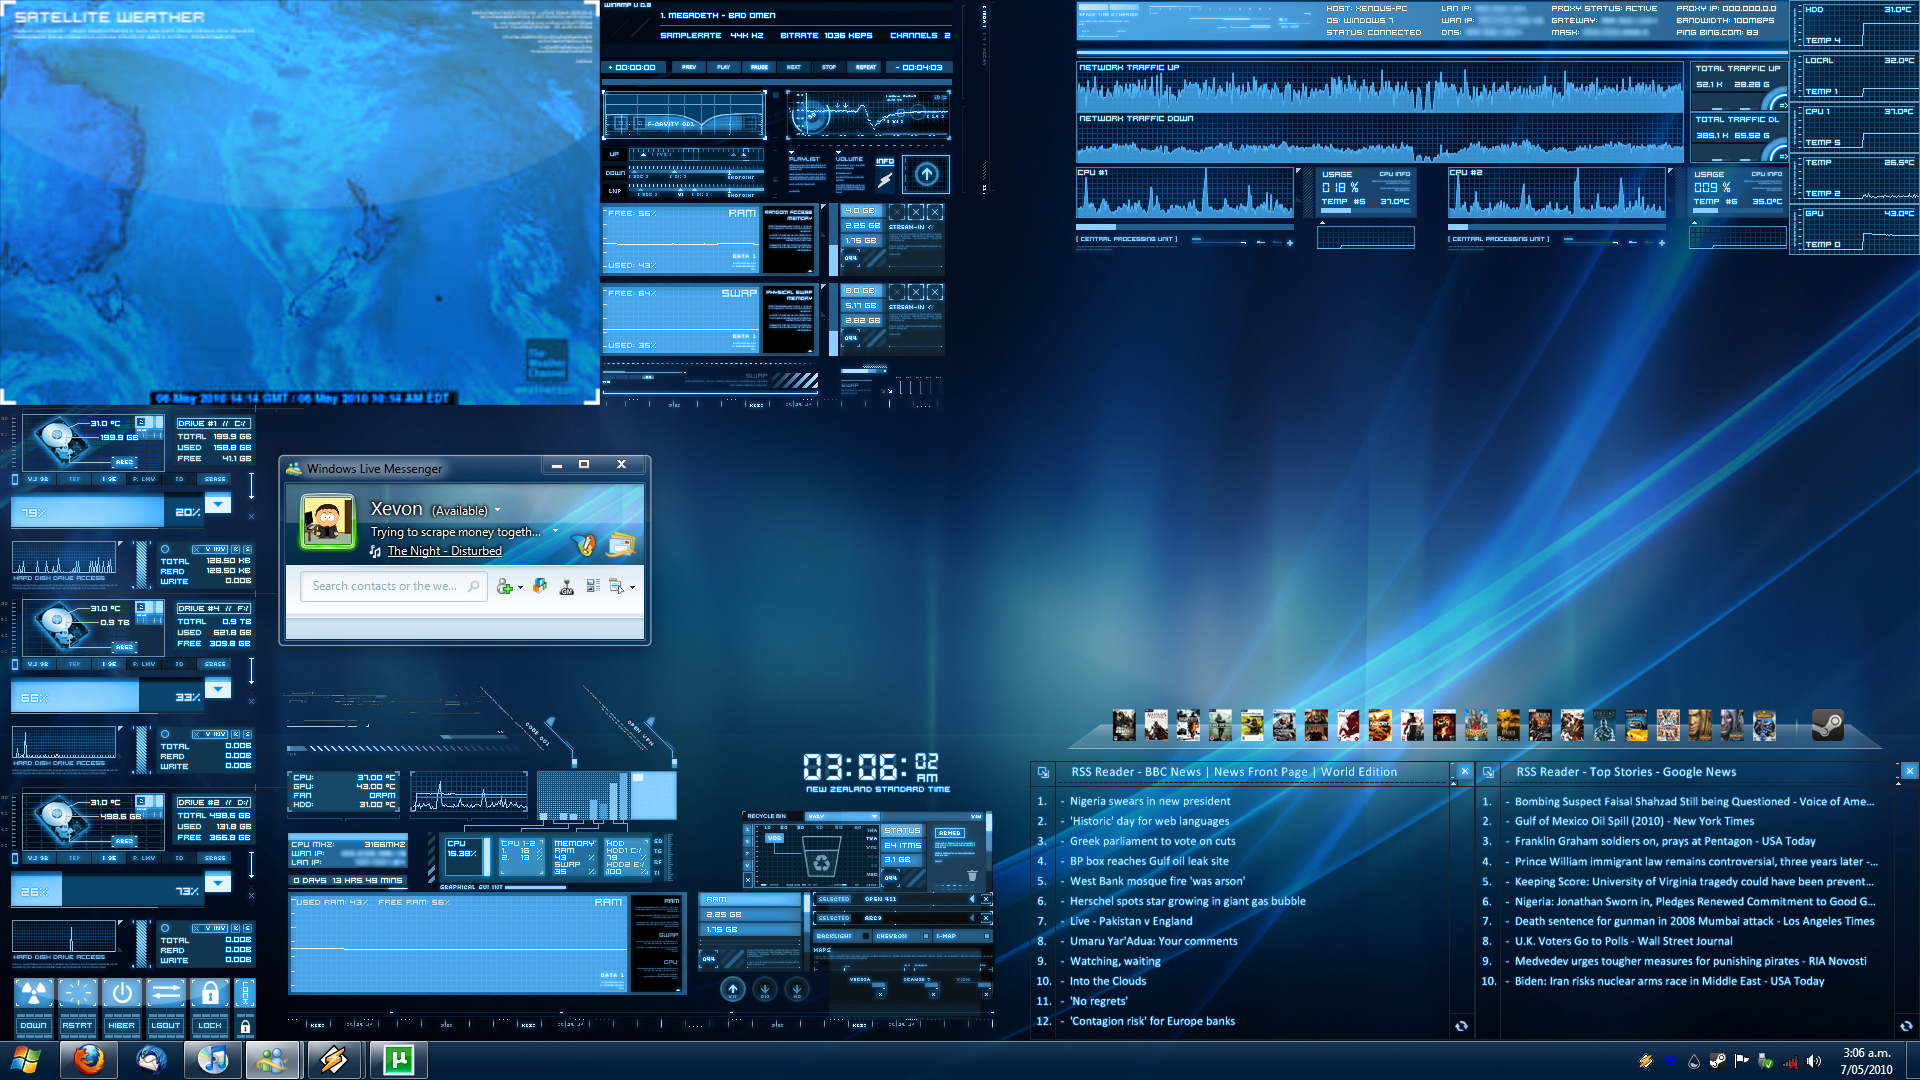Open headline "Nigeria swears in new president"
The image size is (1920, 1080).
[x=1149, y=801]
